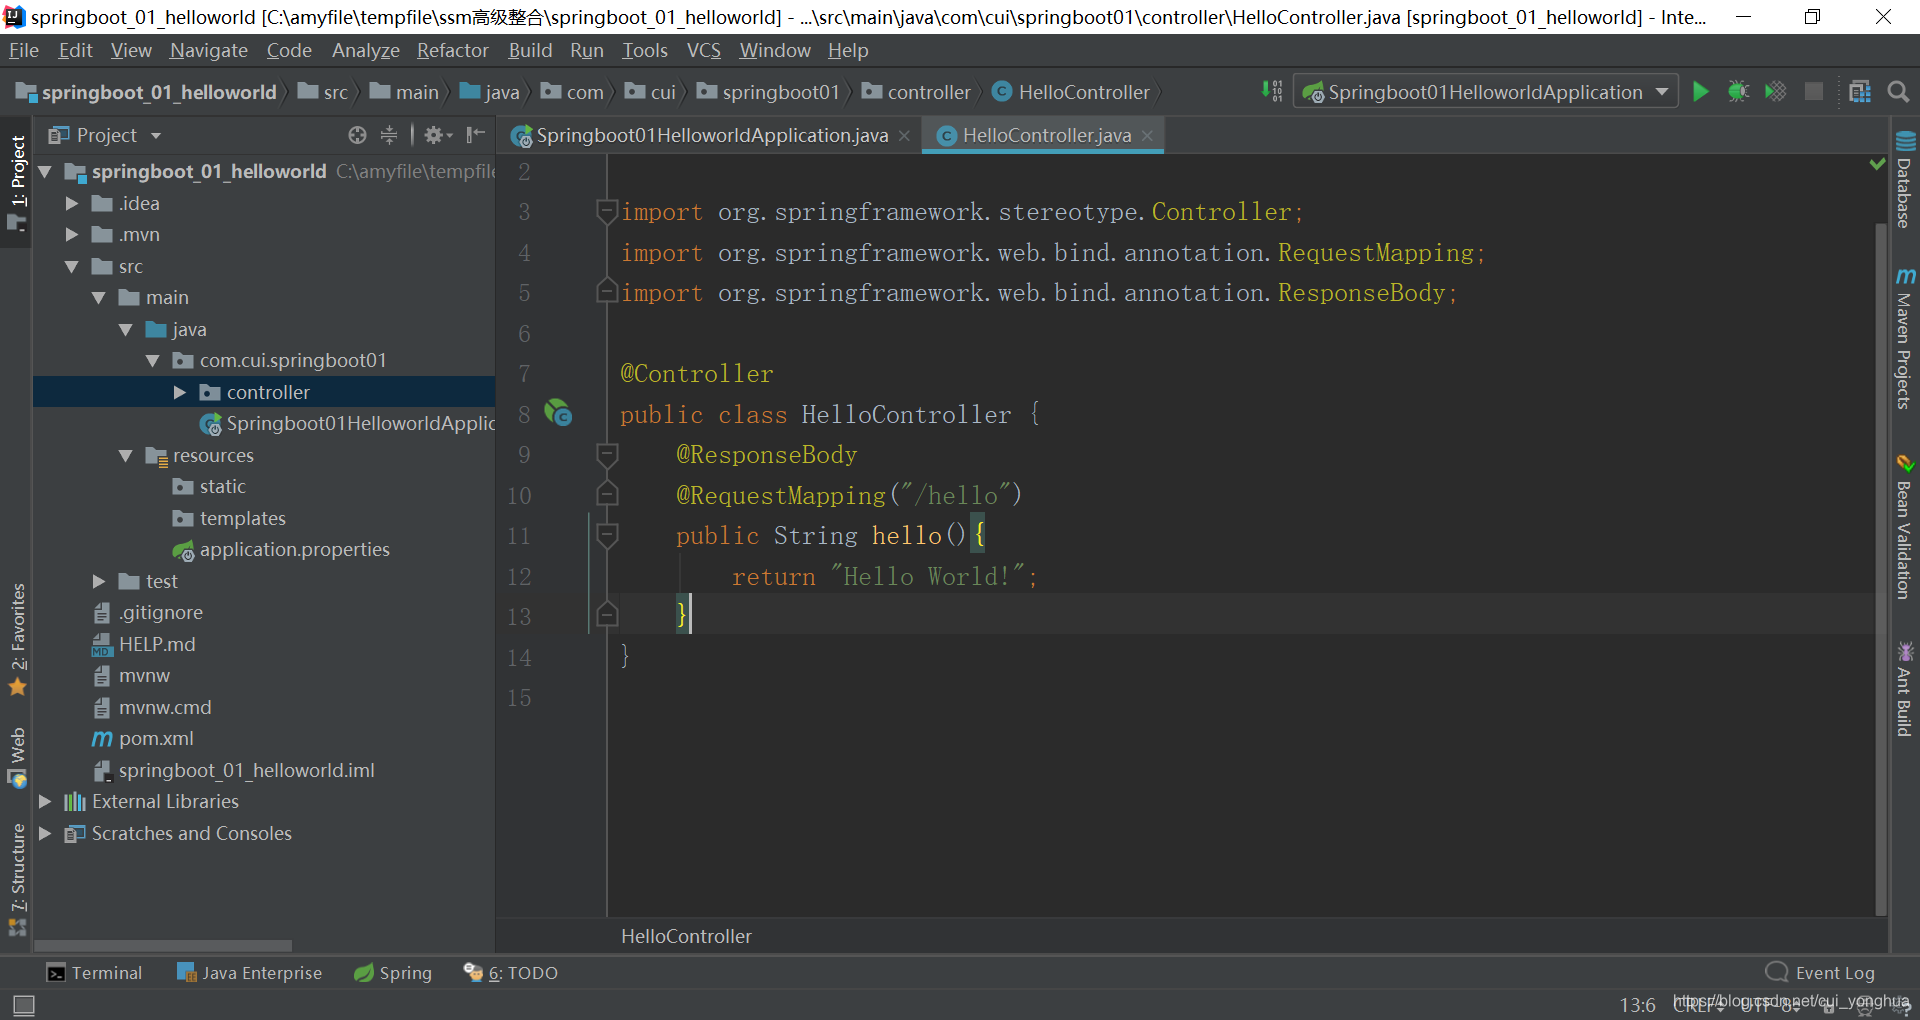The height and width of the screenshot is (1020, 1920).
Task: Hide the Project panel with hide icon
Action: (x=475, y=135)
